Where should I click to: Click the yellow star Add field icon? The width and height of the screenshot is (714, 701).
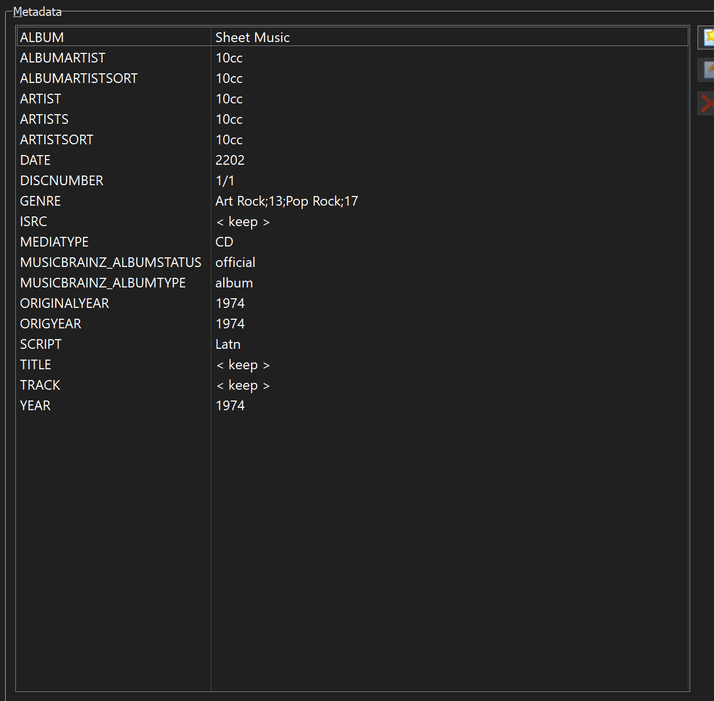[707, 38]
